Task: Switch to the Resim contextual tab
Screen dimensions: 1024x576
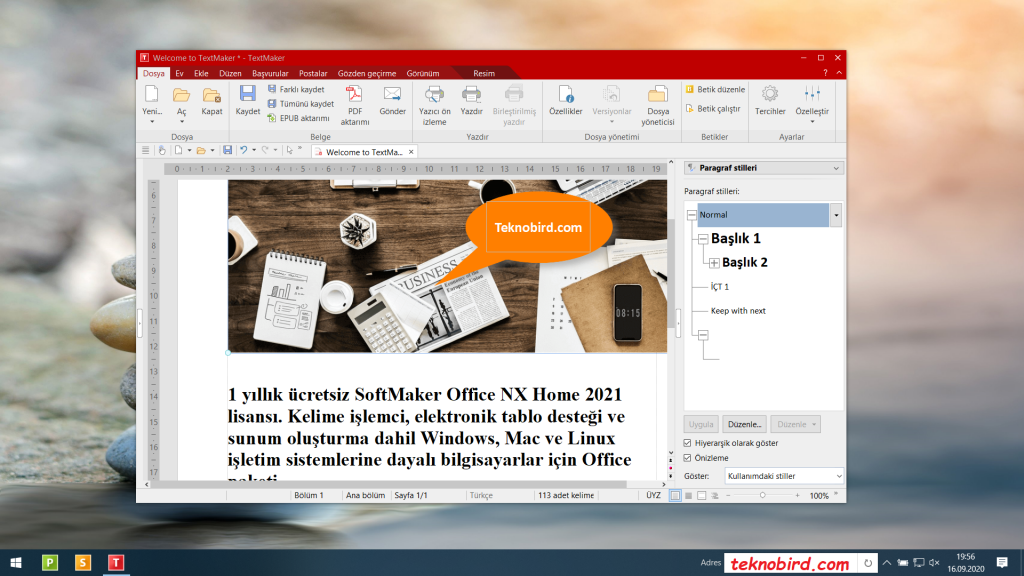Action: (x=484, y=73)
